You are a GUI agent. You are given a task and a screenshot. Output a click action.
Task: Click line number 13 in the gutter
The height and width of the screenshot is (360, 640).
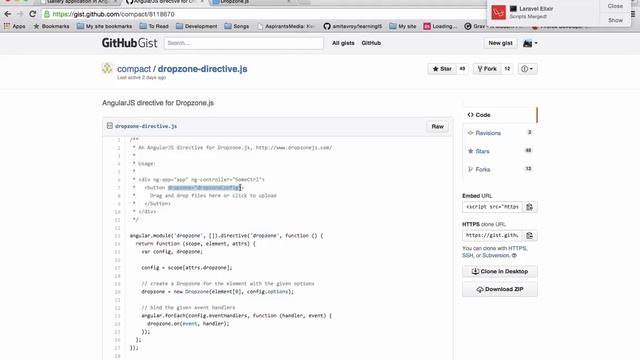click(x=118, y=236)
